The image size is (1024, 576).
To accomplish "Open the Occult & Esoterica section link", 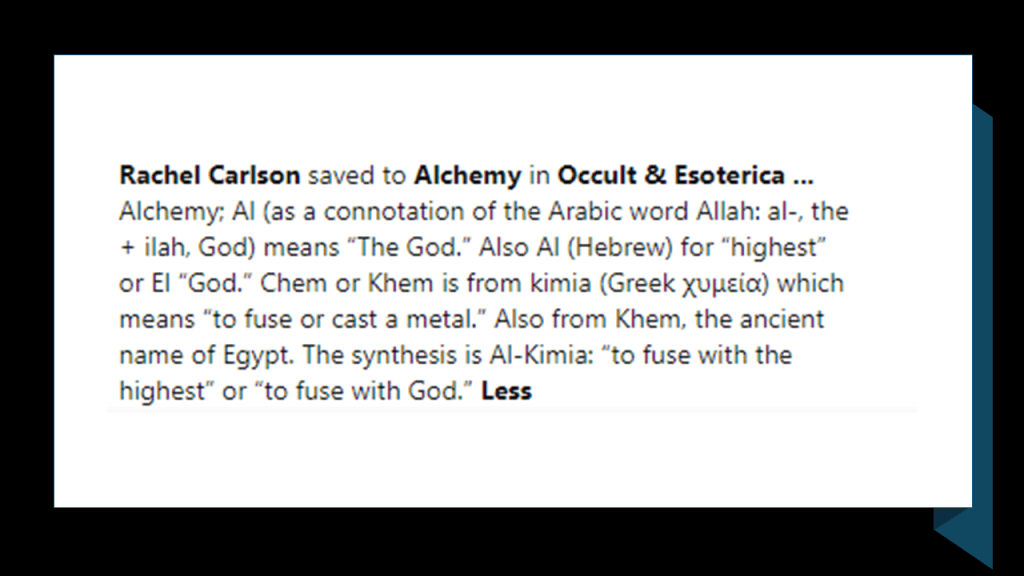I will pyautogui.click(x=670, y=176).
